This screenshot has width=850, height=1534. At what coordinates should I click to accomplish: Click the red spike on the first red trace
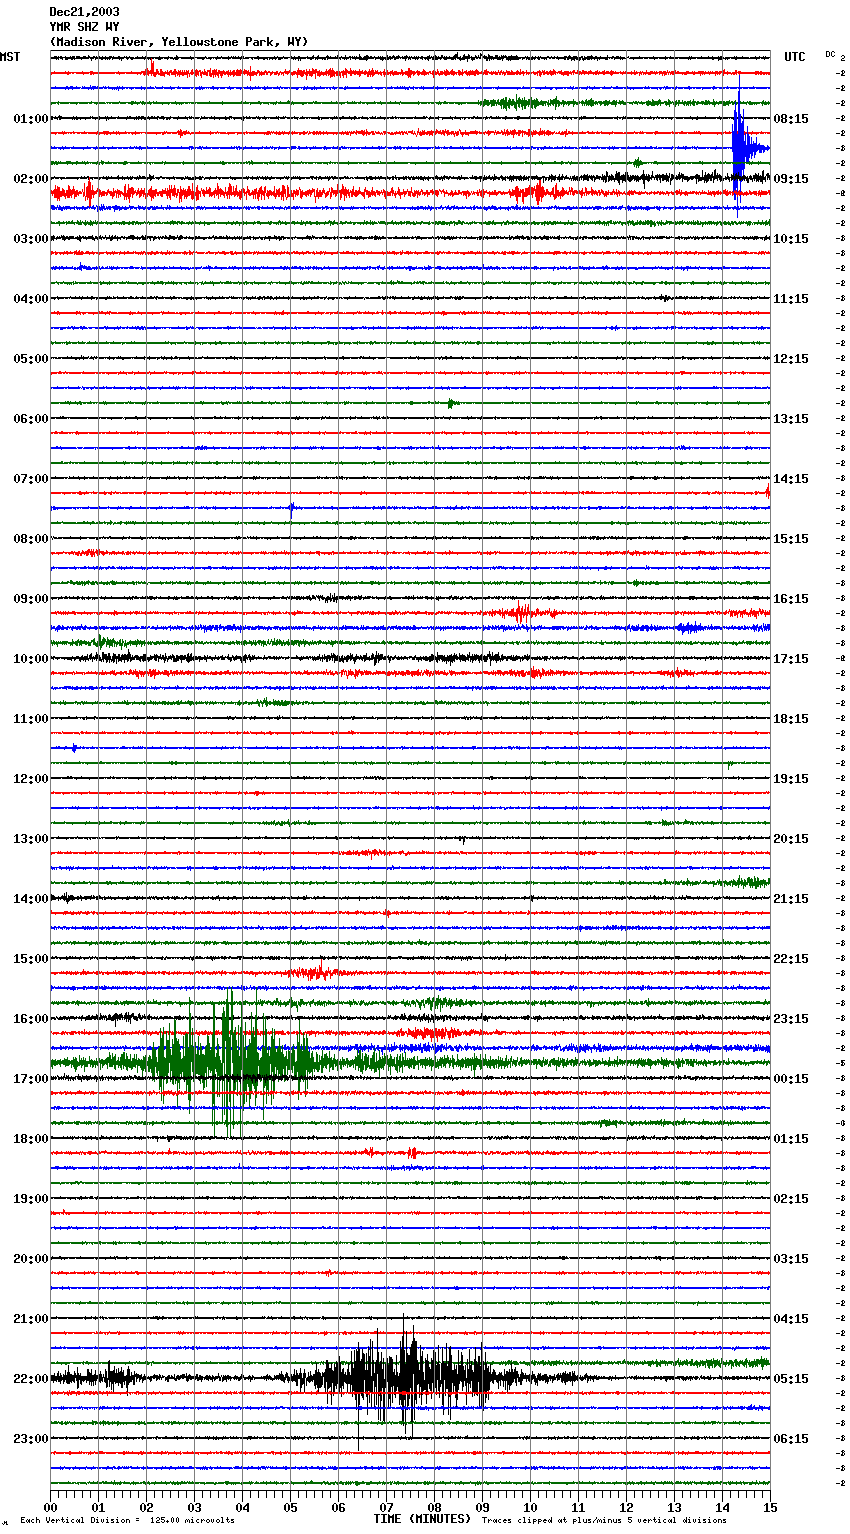(x=151, y=69)
